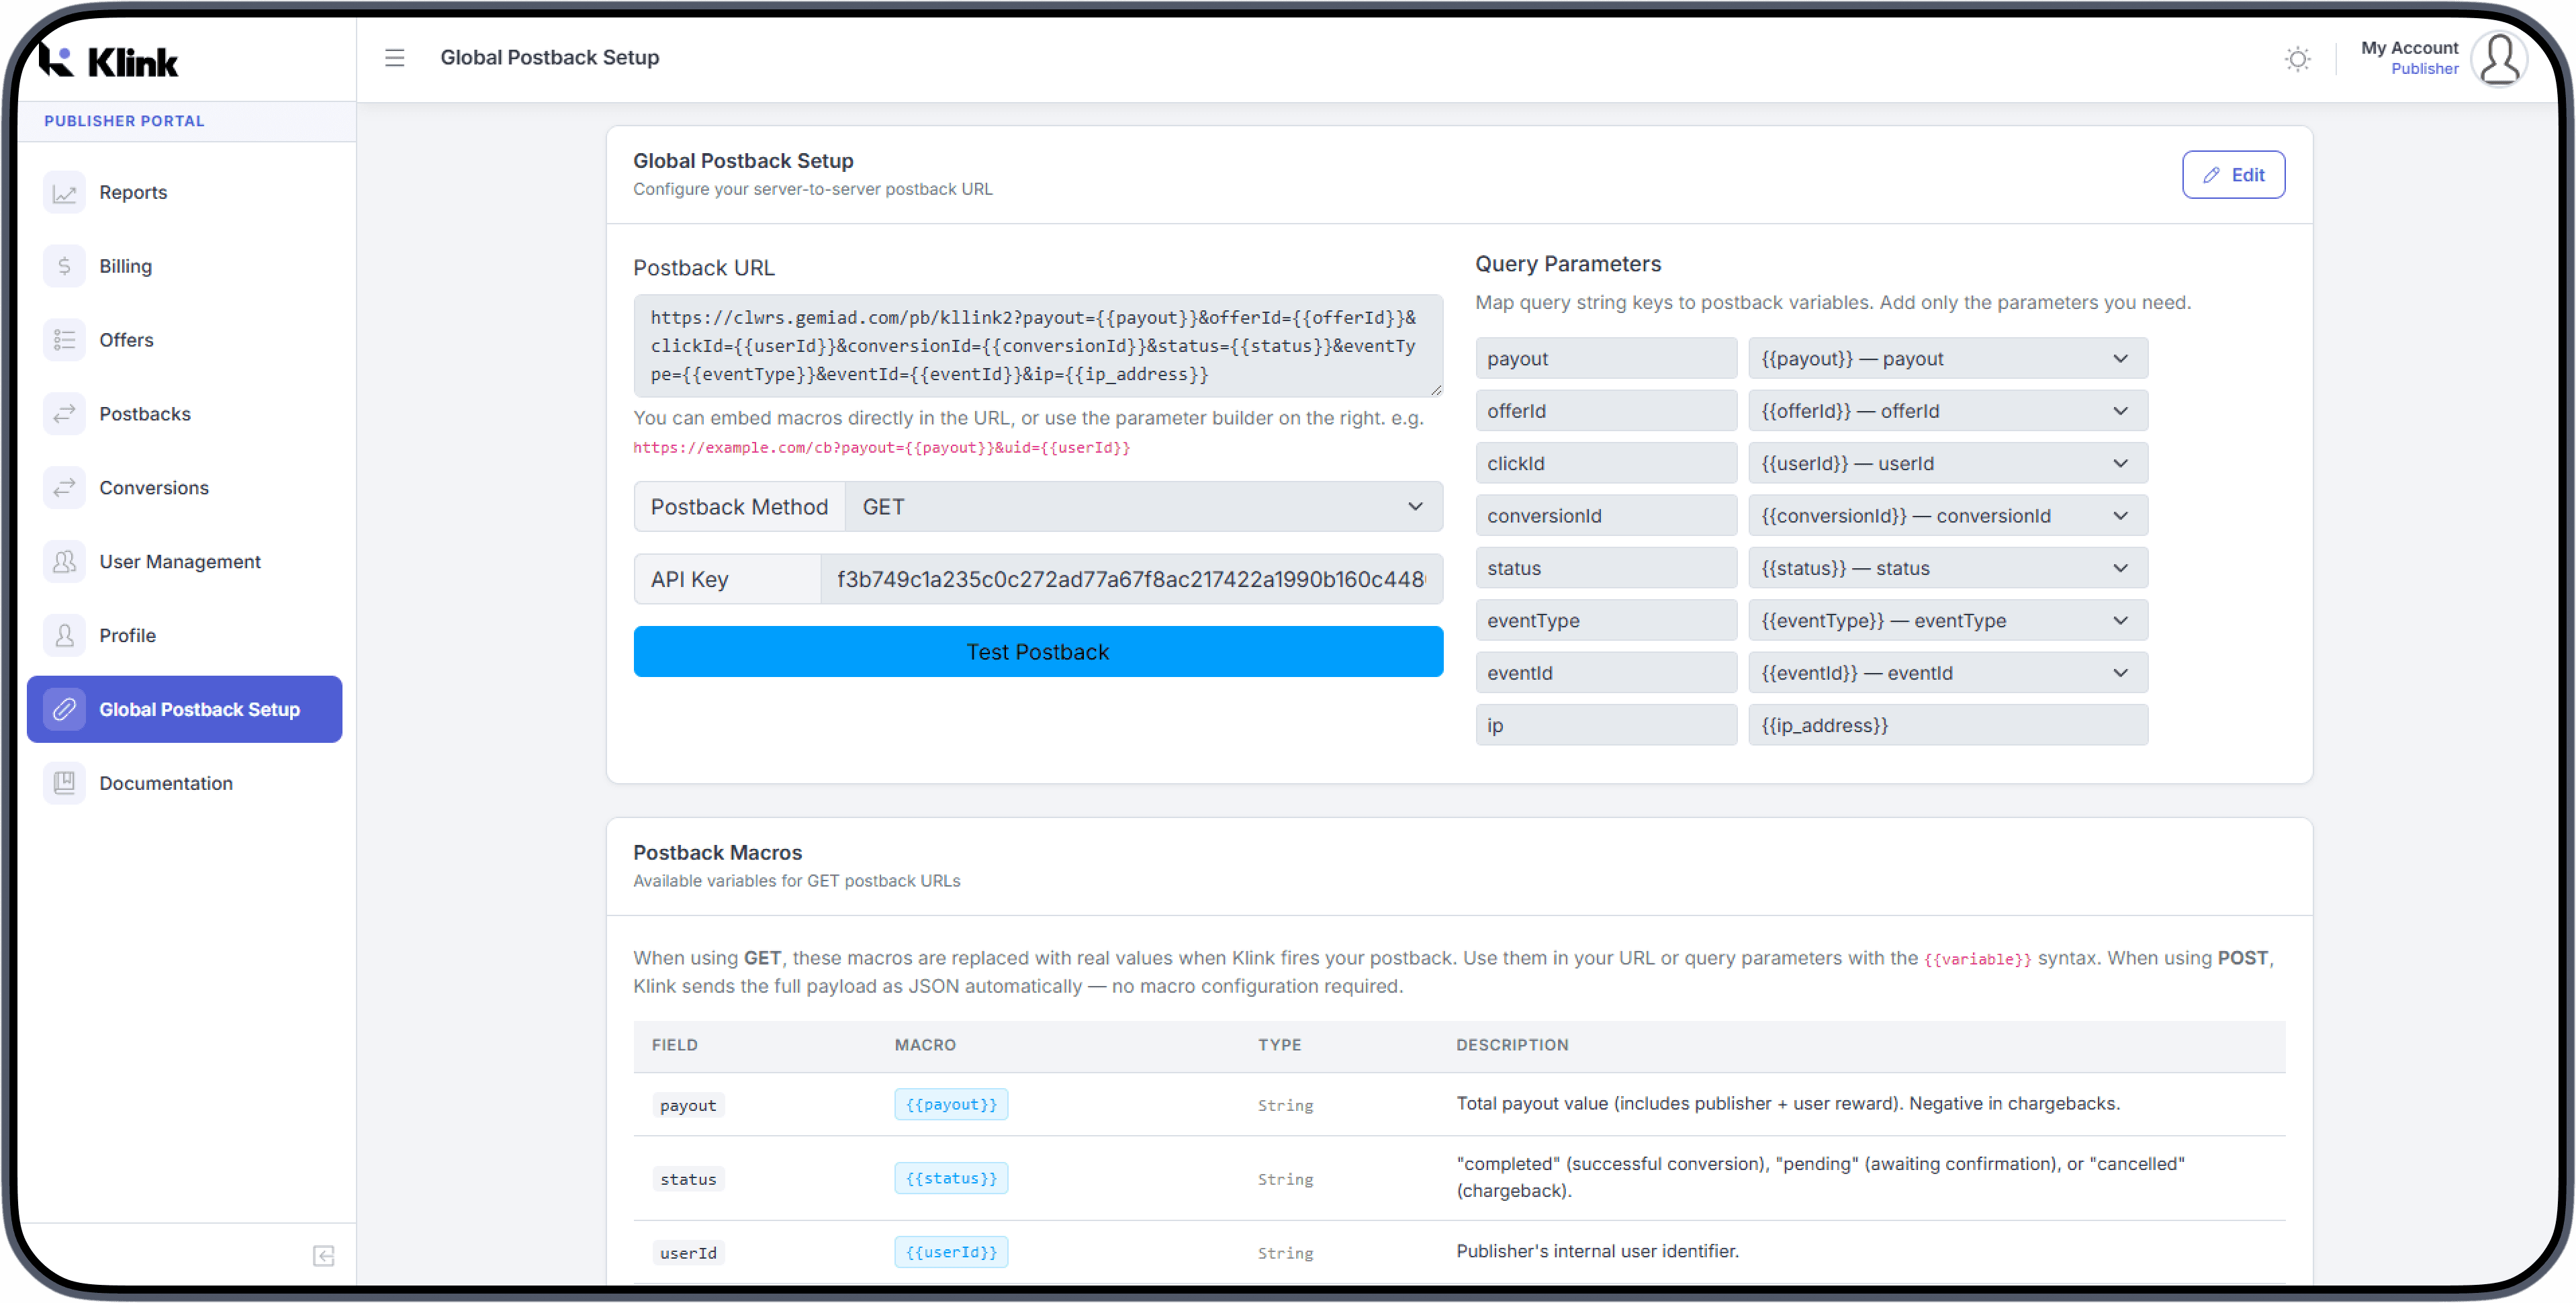The height and width of the screenshot is (1303, 2576).
Task: Click into the Postback URL textarea
Action: click(x=1037, y=346)
